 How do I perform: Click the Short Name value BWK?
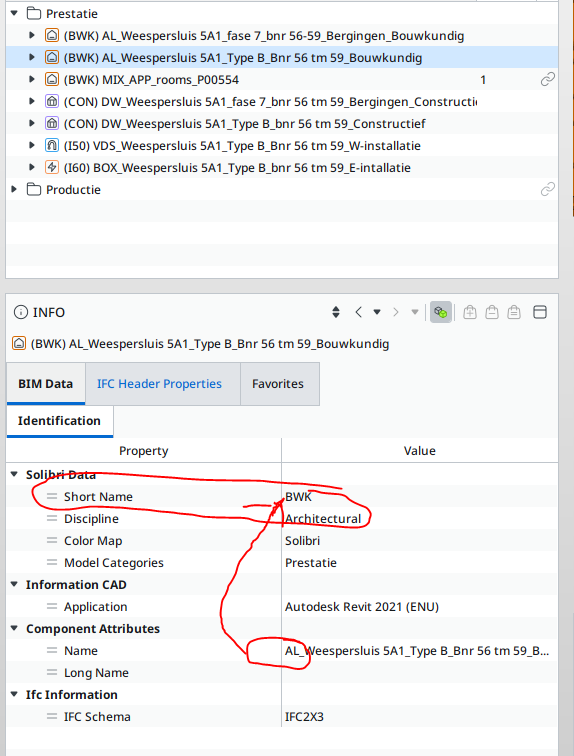pos(298,497)
